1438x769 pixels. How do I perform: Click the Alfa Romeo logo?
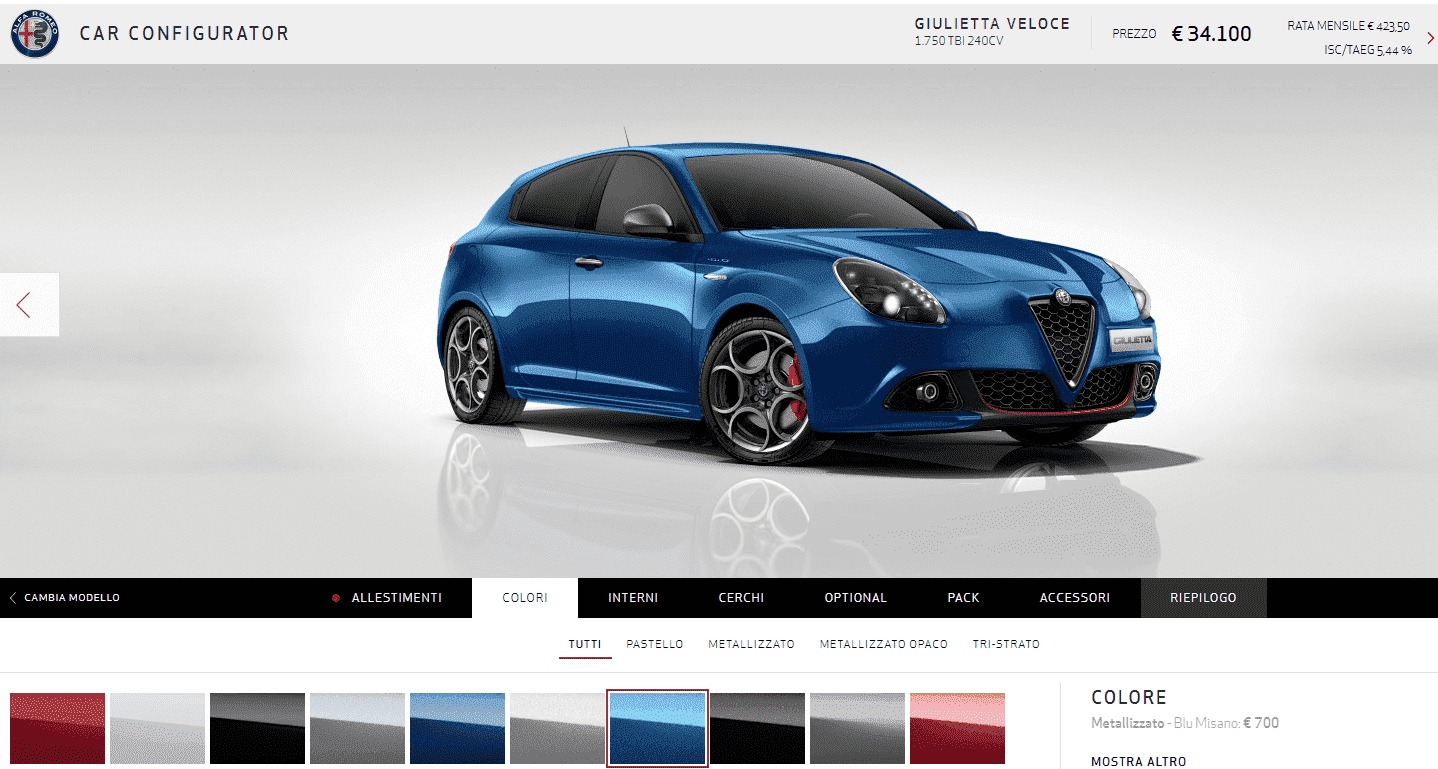(35, 33)
